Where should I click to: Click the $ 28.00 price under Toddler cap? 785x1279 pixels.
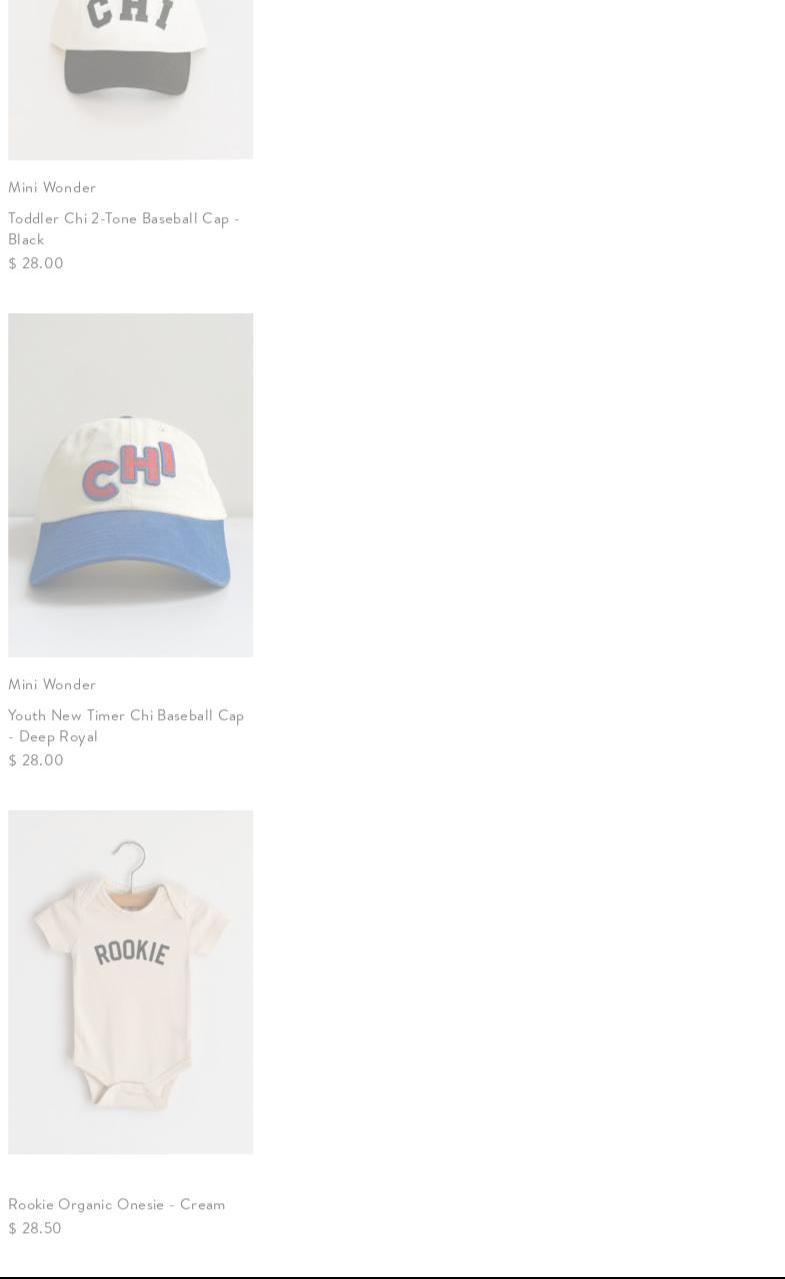36,263
